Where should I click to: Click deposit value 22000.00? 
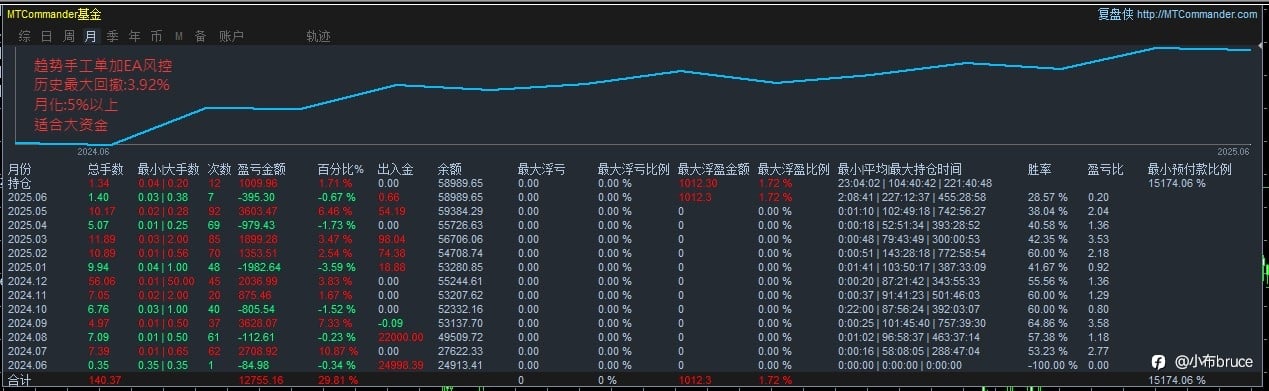tap(402, 338)
